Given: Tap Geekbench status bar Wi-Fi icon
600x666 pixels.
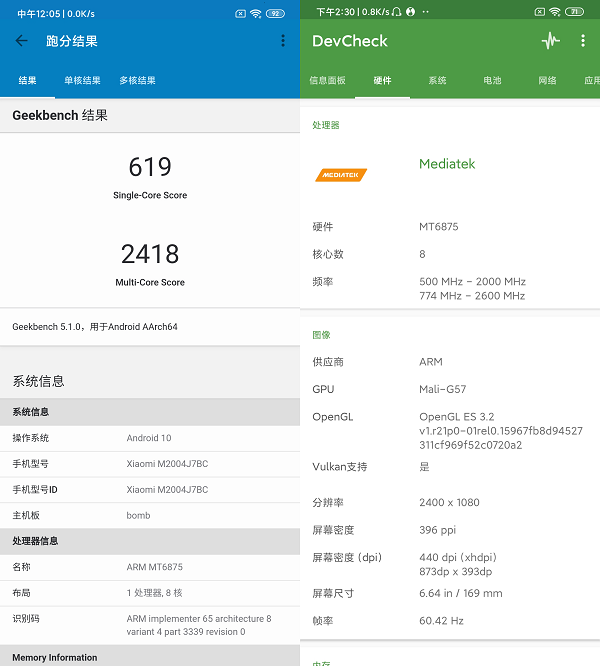Looking at the screenshot, I should coord(255,14).
